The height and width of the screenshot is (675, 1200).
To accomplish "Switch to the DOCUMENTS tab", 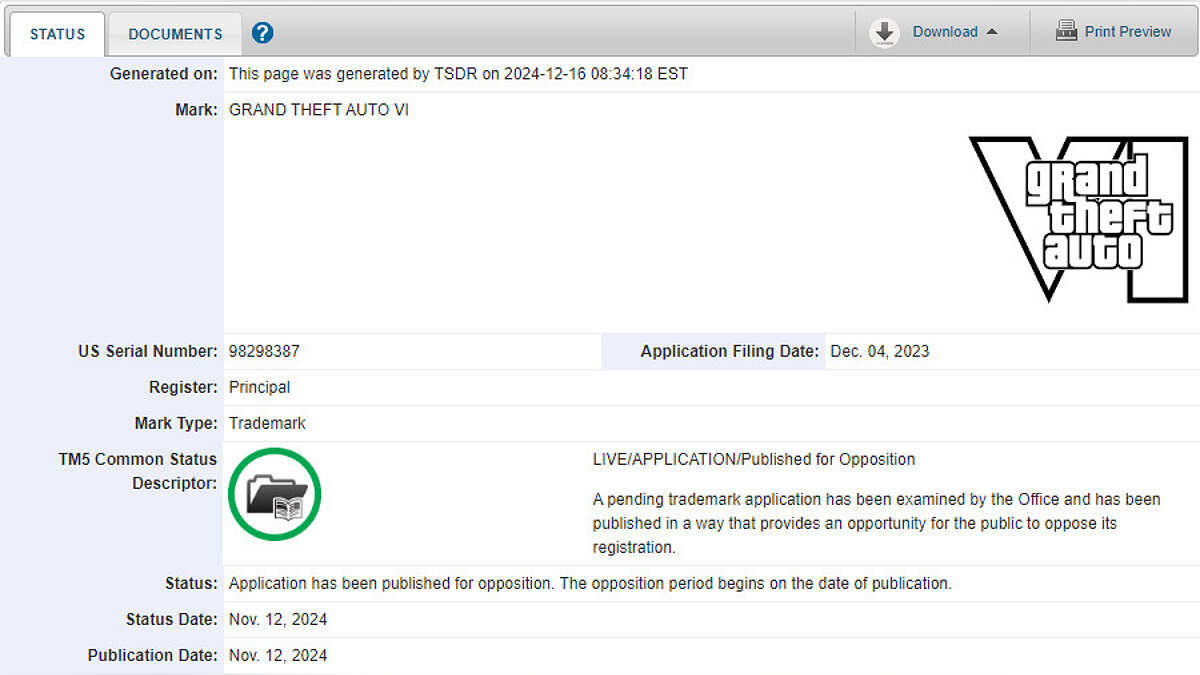I will [175, 34].
